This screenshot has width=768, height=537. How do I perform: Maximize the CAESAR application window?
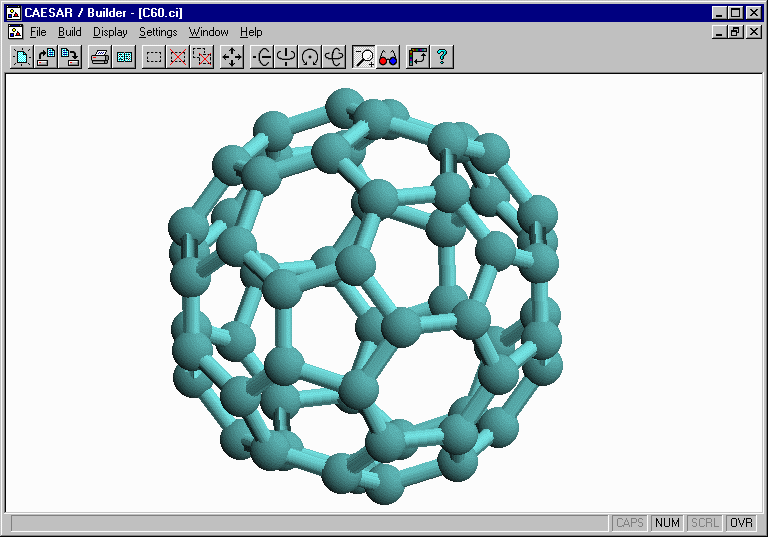tap(735, 13)
